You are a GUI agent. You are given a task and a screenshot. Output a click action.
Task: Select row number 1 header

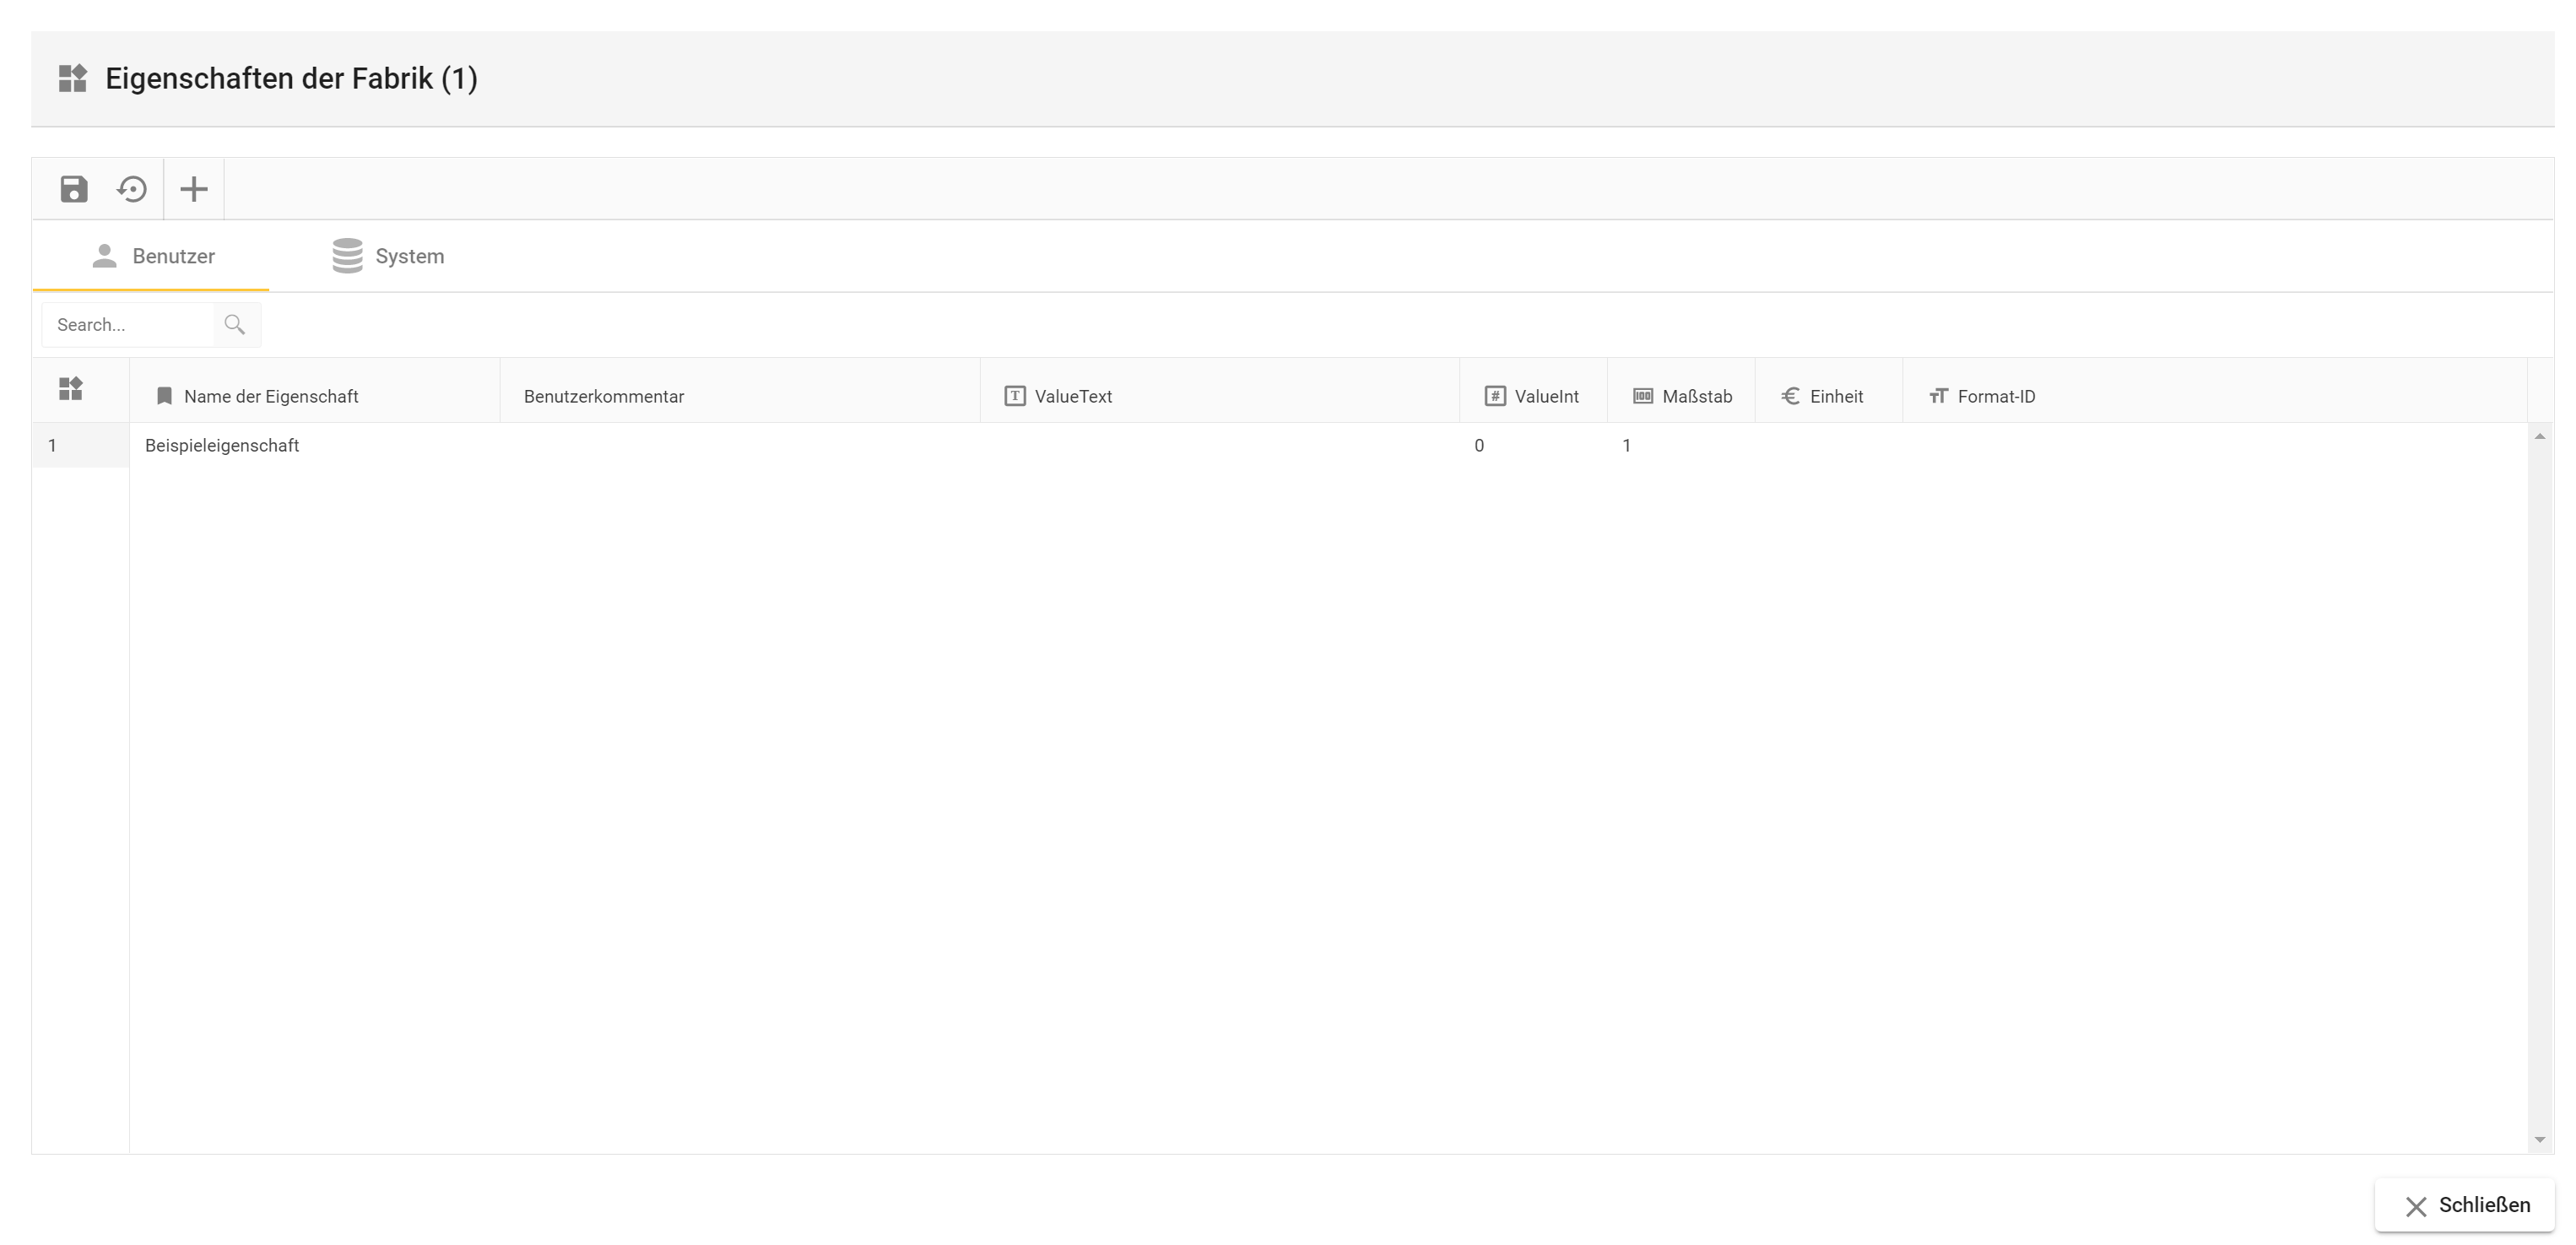pyautogui.click(x=80, y=446)
